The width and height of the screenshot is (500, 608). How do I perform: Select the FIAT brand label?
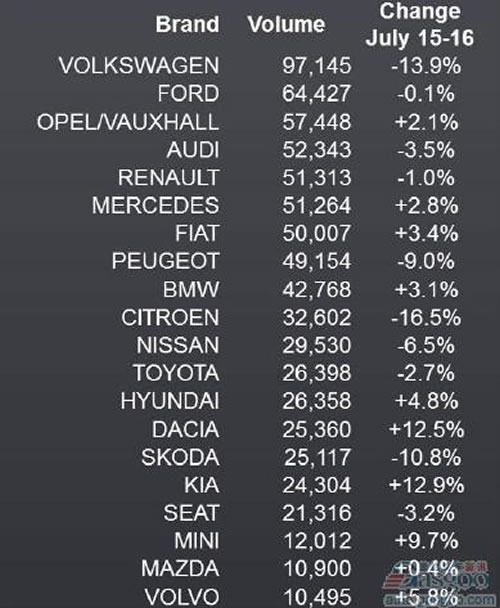pos(197,233)
